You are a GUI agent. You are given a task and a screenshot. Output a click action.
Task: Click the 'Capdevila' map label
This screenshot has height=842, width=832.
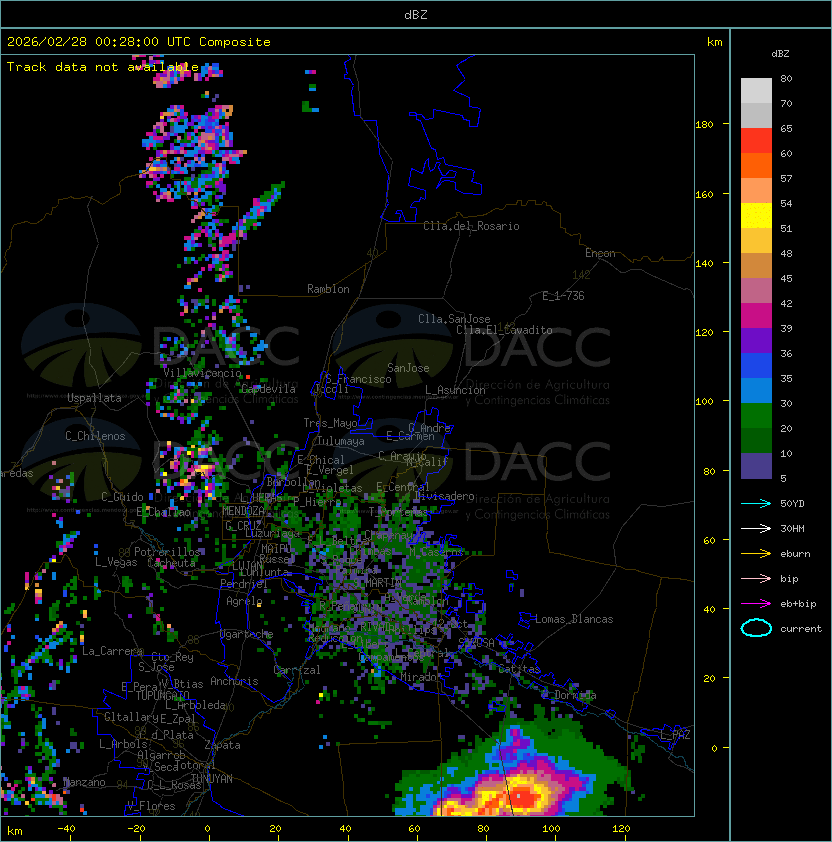pos(268,389)
